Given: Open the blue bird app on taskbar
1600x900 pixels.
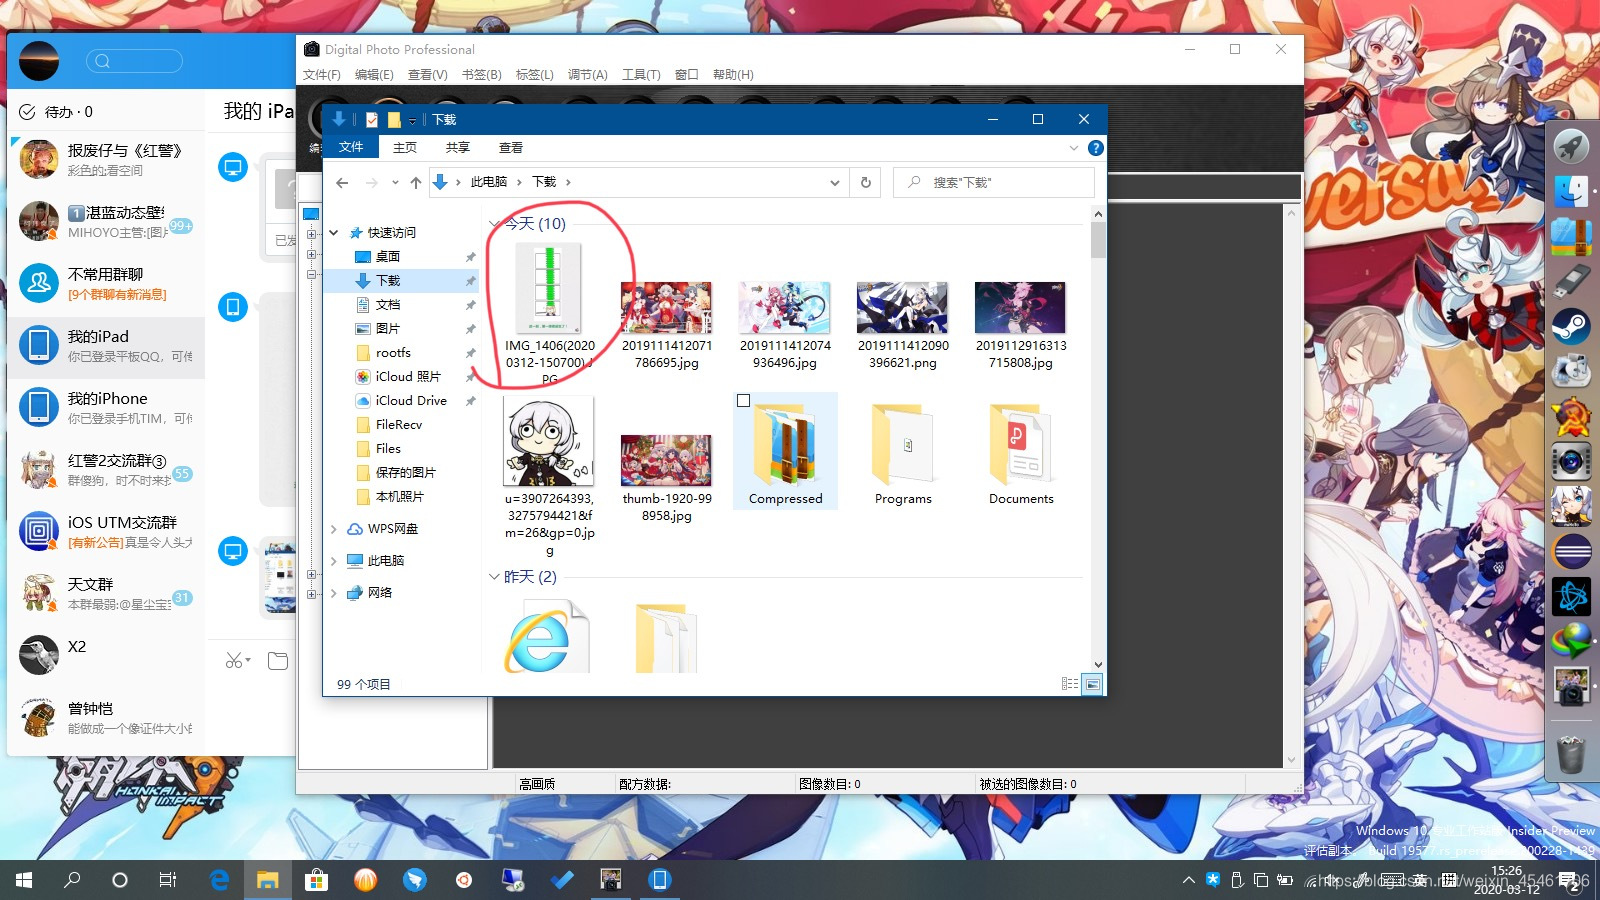Looking at the screenshot, I should (415, 880).
